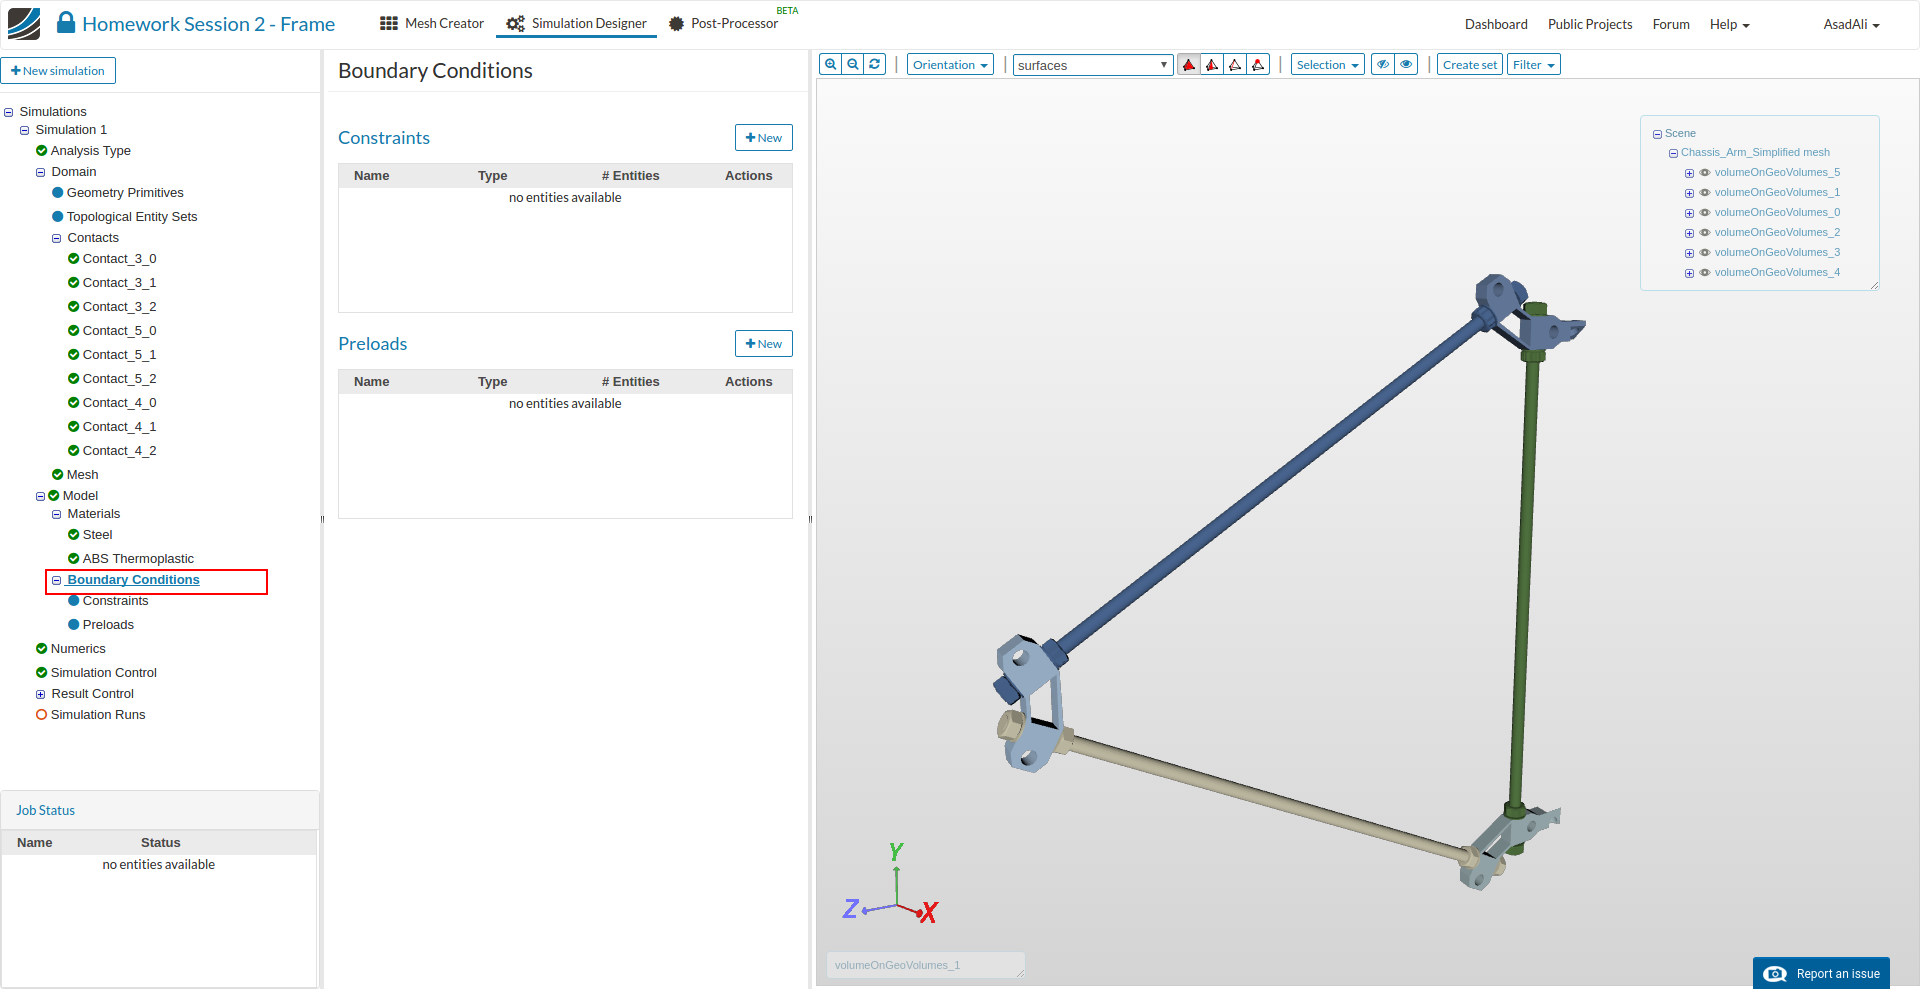Viewport: 1920px width, 989px height.
Task: Select the surface with edges render icon
Action: pos(1212,65)
